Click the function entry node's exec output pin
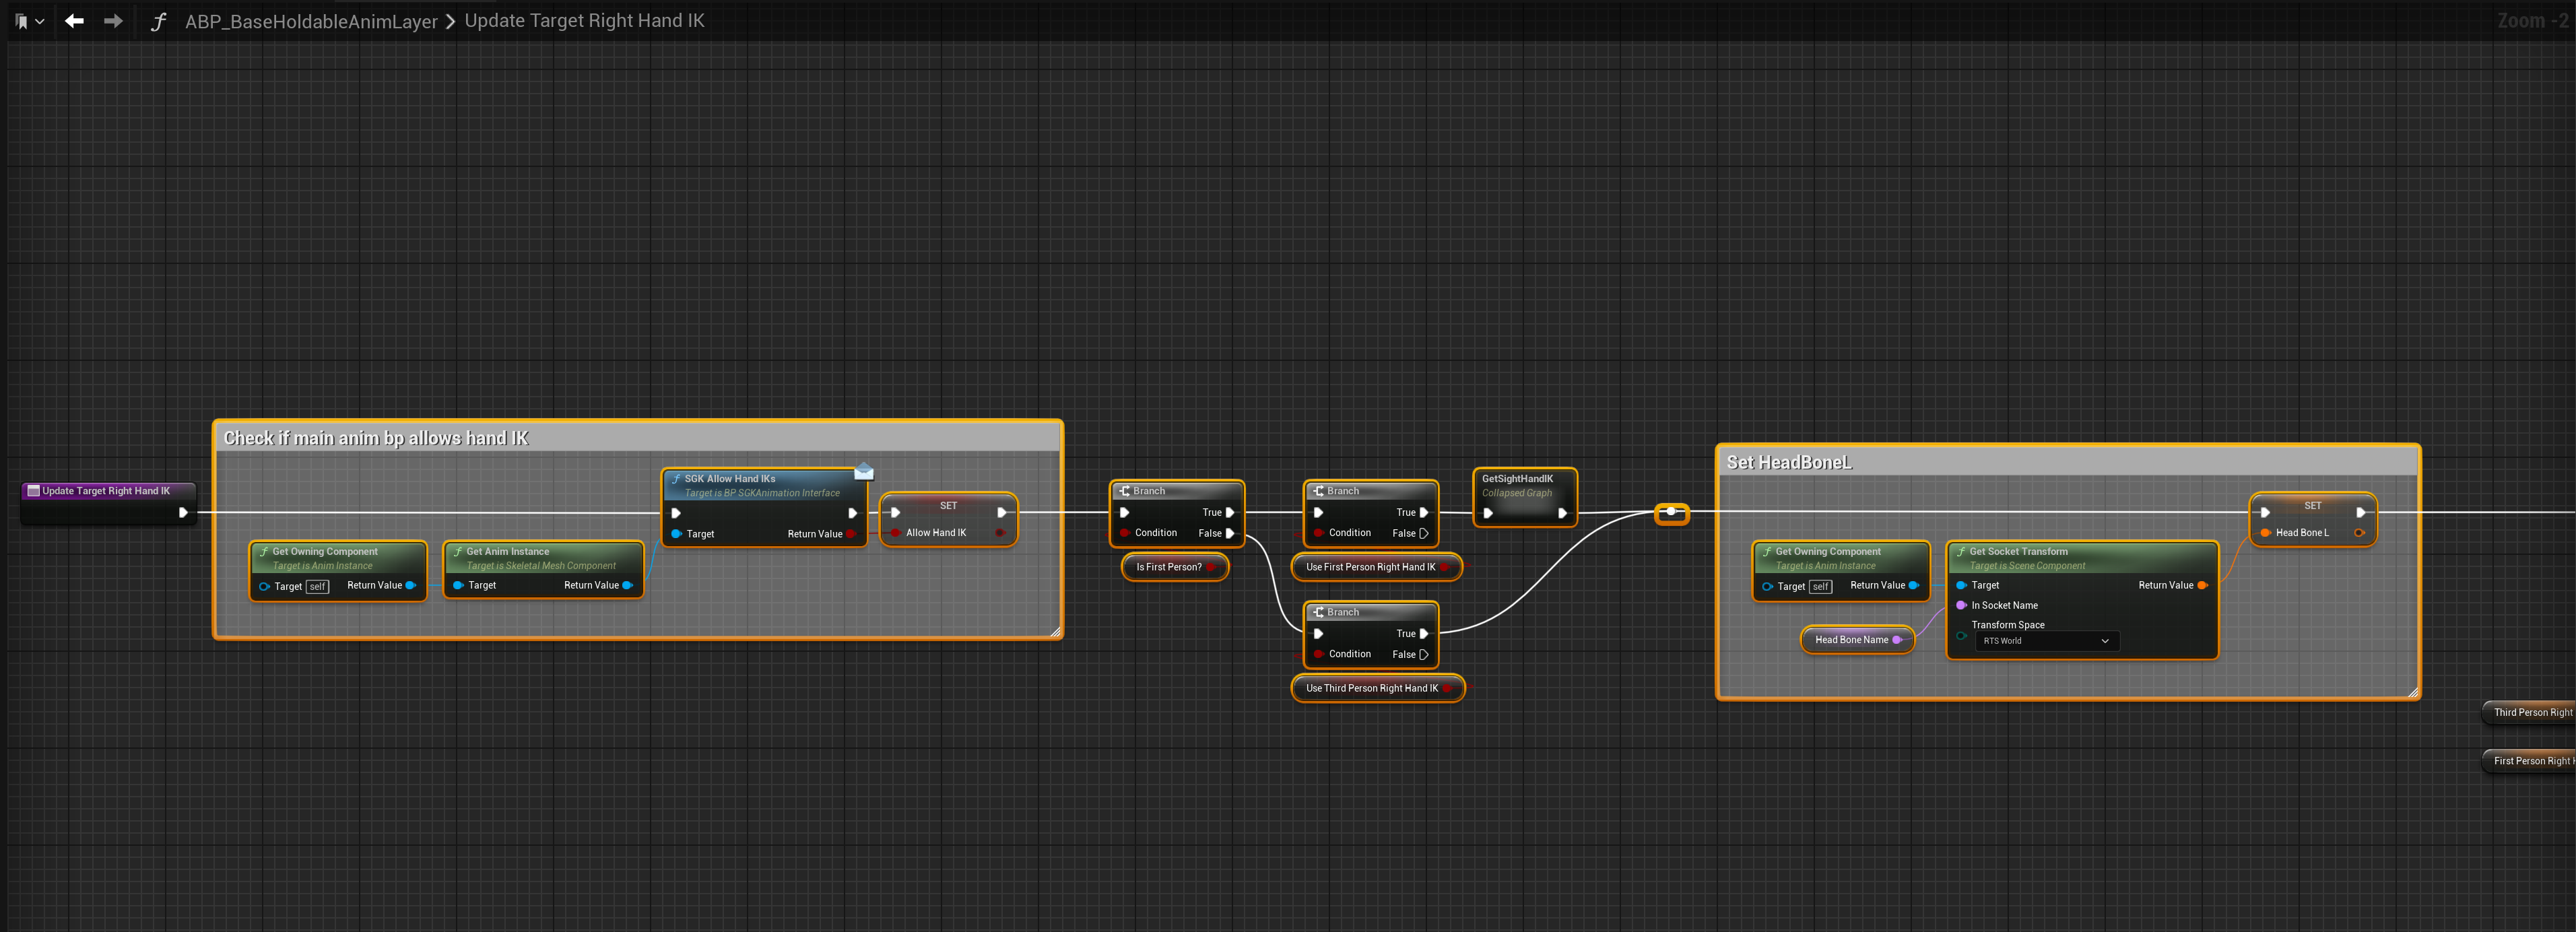The height and width of the screenshot is (932, 2576). pos(183,513)
